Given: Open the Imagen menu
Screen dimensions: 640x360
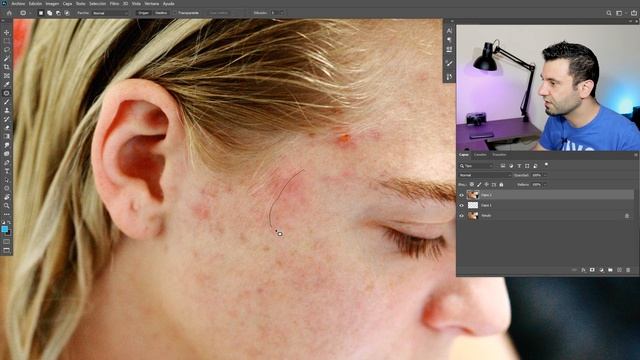Looking at the screenshot, I should pyautogui.click(x=52, y=4).
